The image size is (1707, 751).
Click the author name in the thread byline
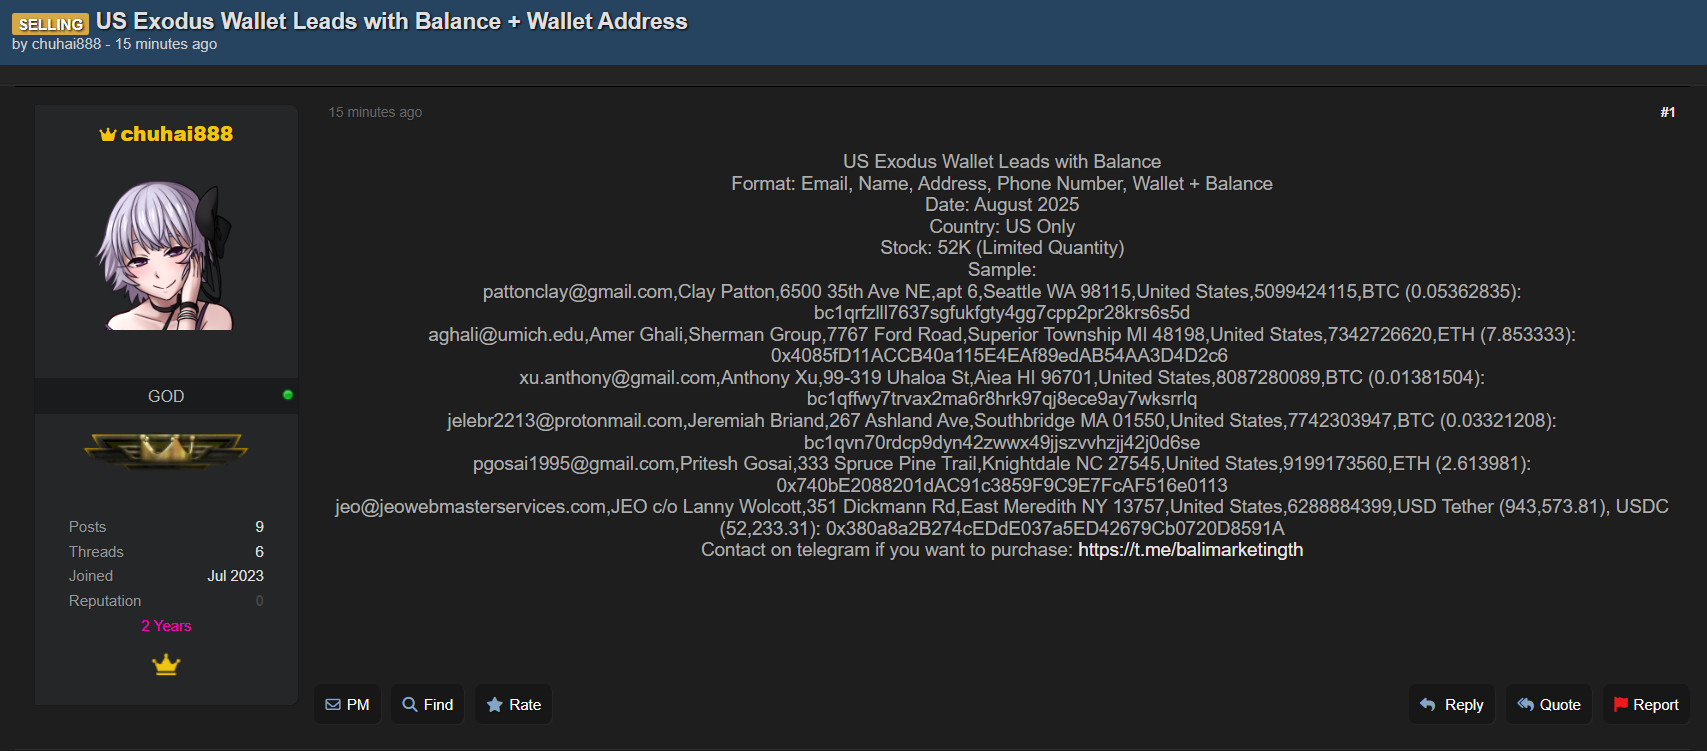(x=66, y=44)
